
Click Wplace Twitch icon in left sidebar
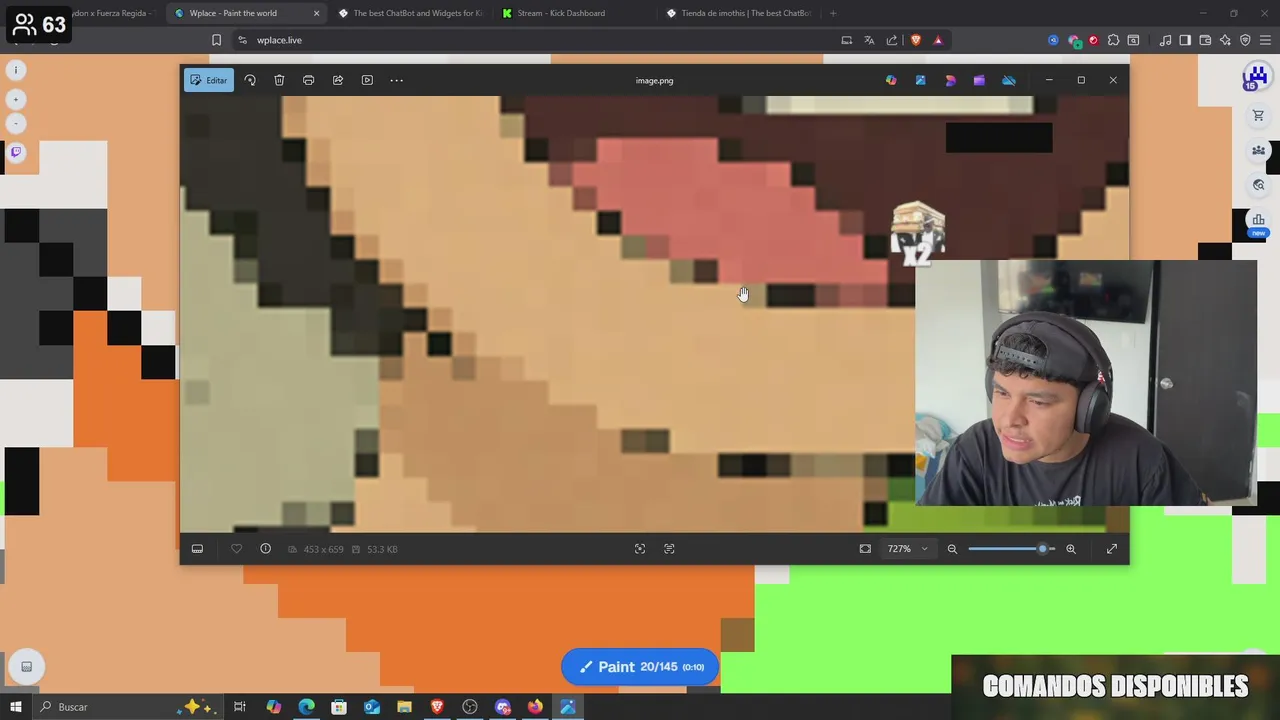coord(16,152)
